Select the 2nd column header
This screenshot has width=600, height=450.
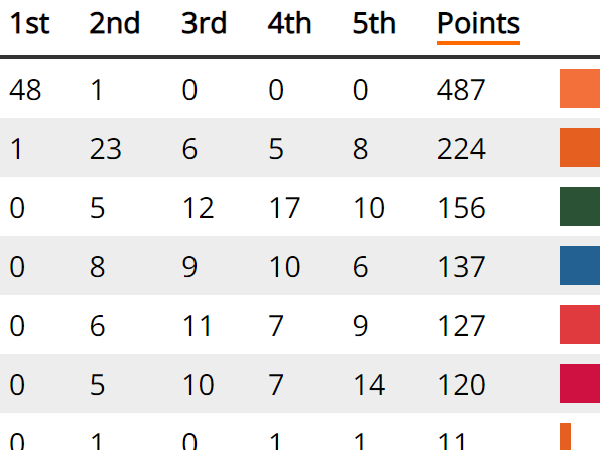click(x=115, y=25)
